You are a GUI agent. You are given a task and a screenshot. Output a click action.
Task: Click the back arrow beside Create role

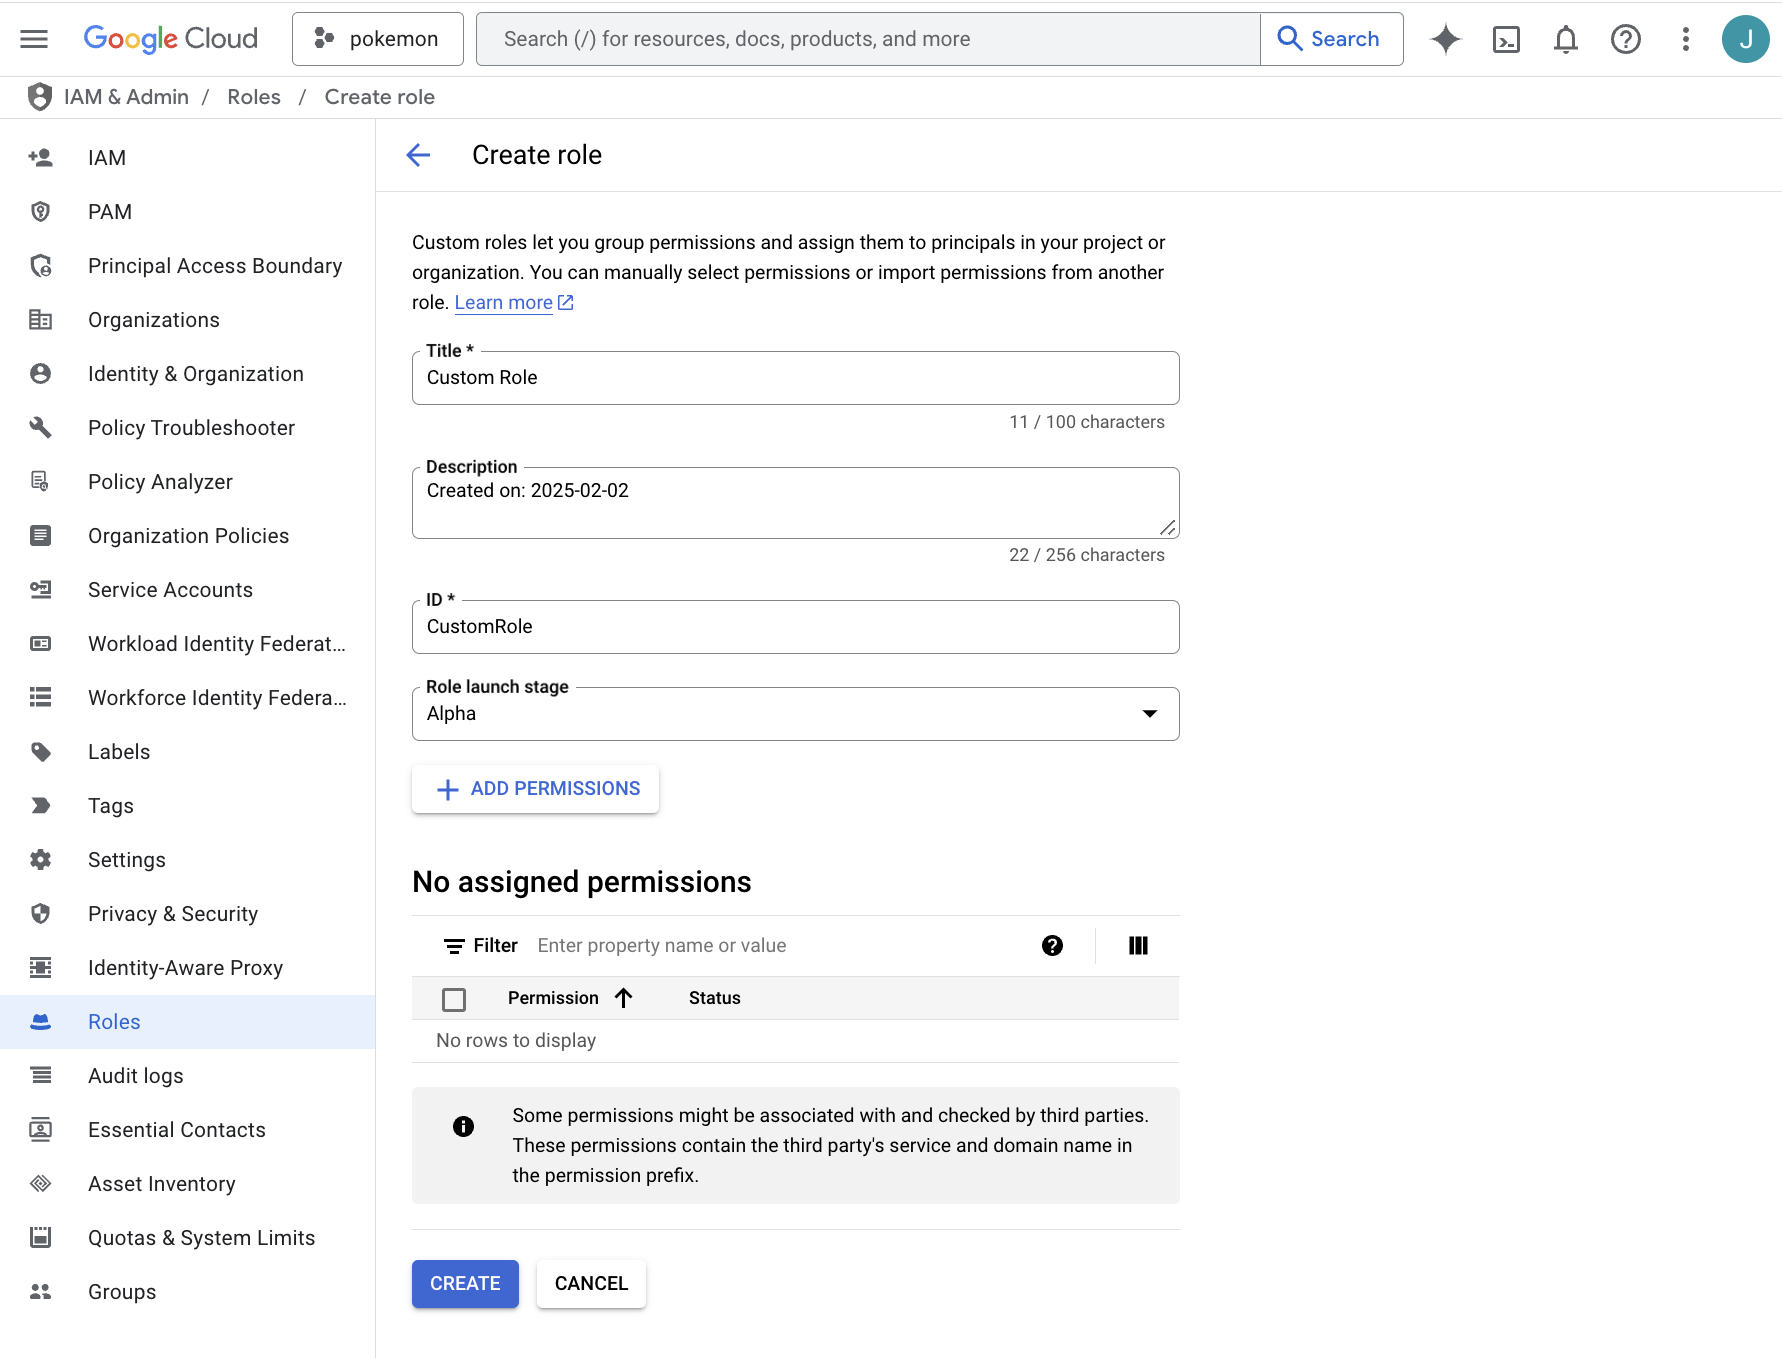click(x=418, y=155)
